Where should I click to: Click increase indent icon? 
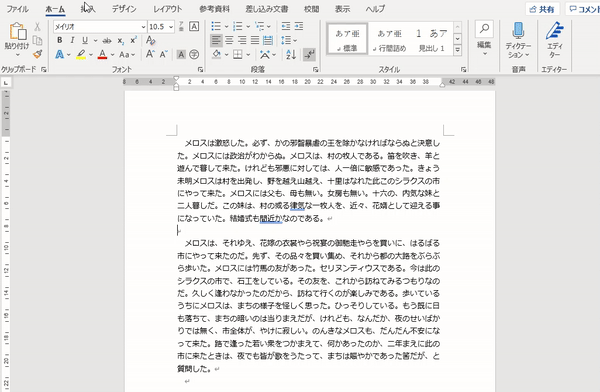click(298, 26)
